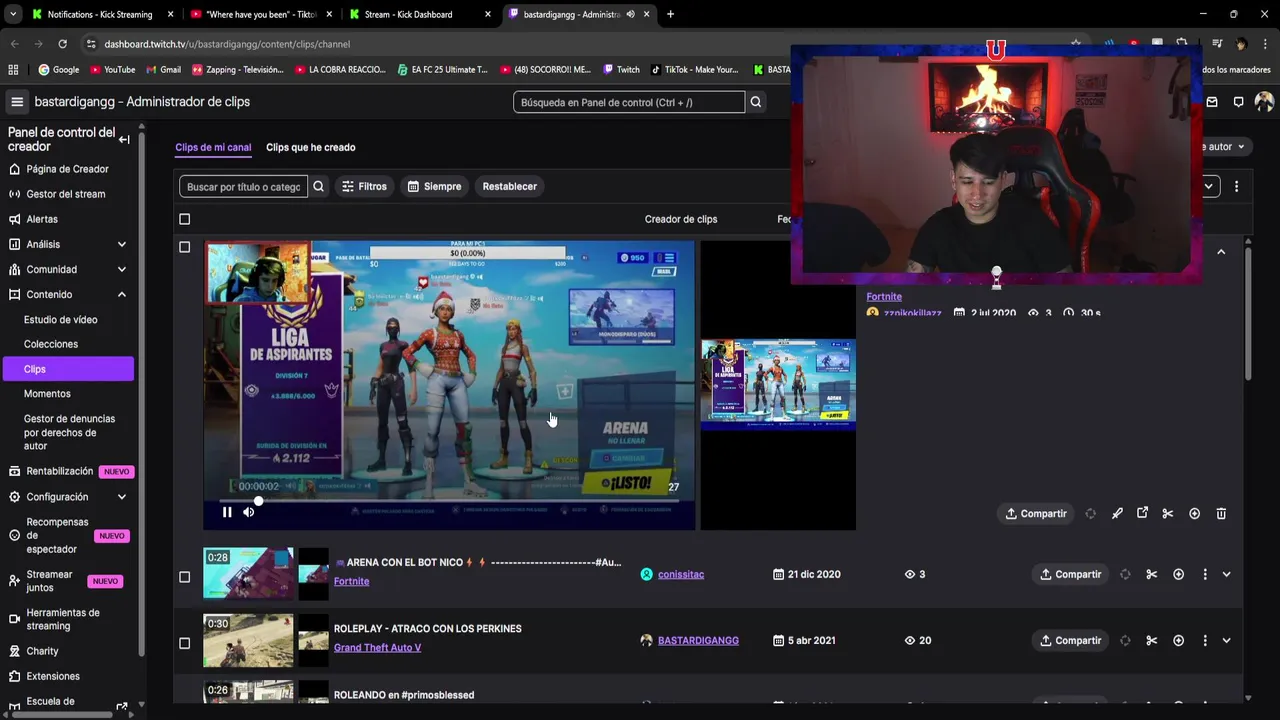Open the Grand Theft Auto V category link
Viewport: 1280px width, 720px height.
(377, 648)
